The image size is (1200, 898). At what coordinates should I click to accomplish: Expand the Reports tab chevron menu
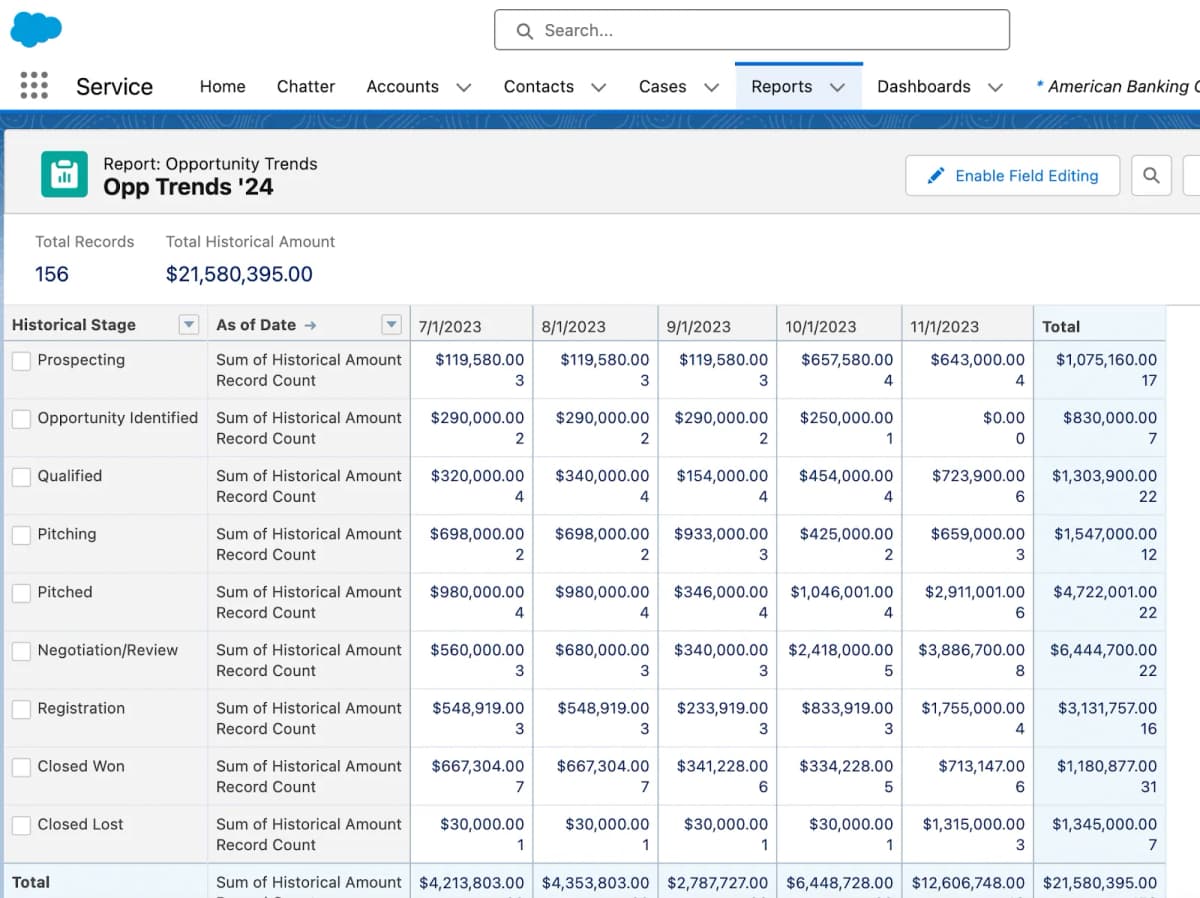point(838,87)
